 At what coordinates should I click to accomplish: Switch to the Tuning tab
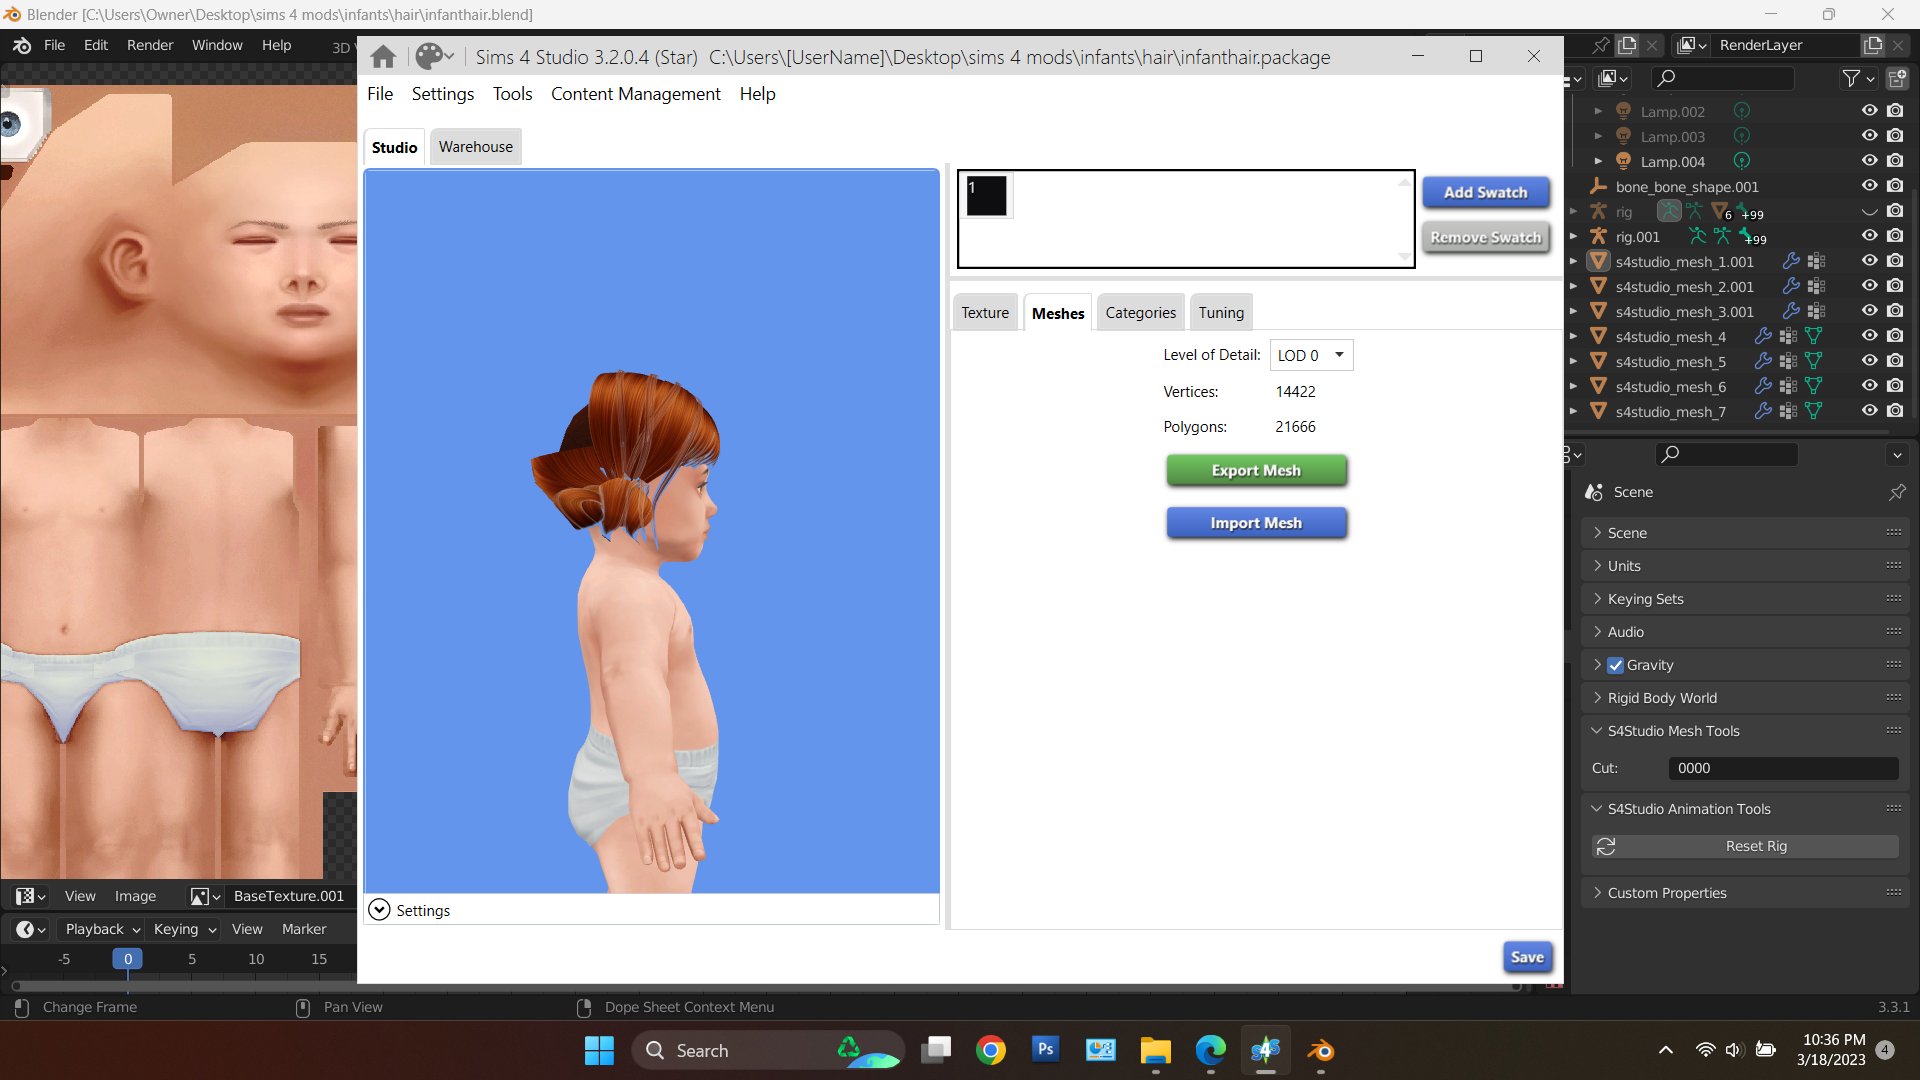click(1221, 313)
